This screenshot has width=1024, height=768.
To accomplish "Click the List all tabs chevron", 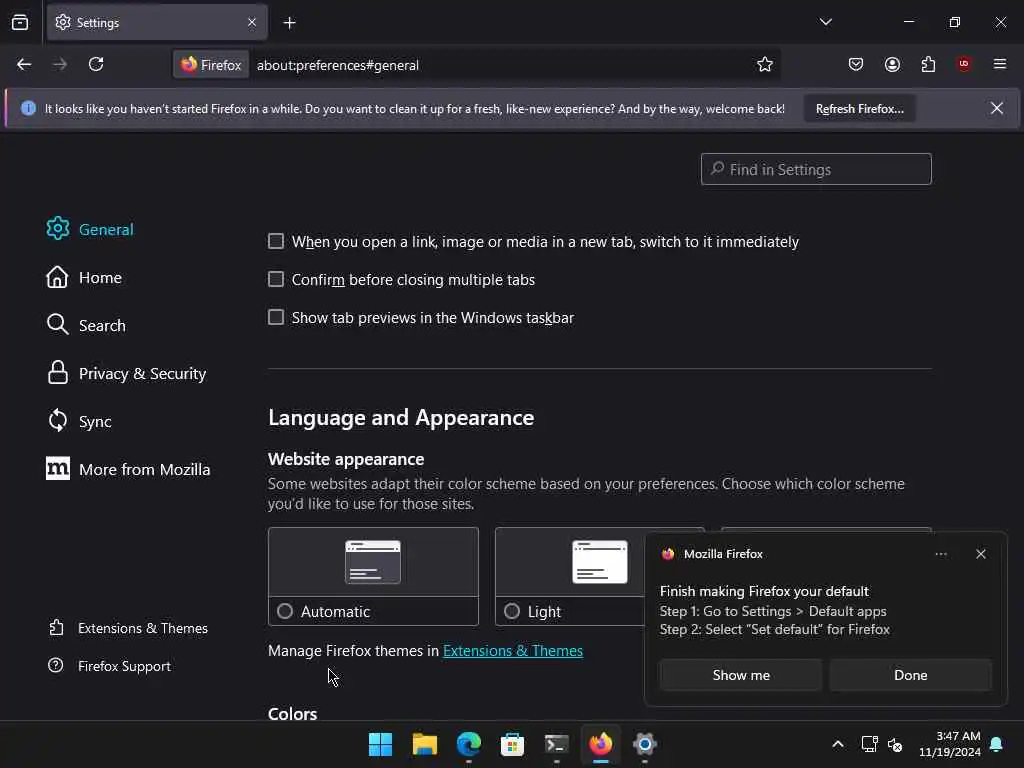I will point(825,22).
